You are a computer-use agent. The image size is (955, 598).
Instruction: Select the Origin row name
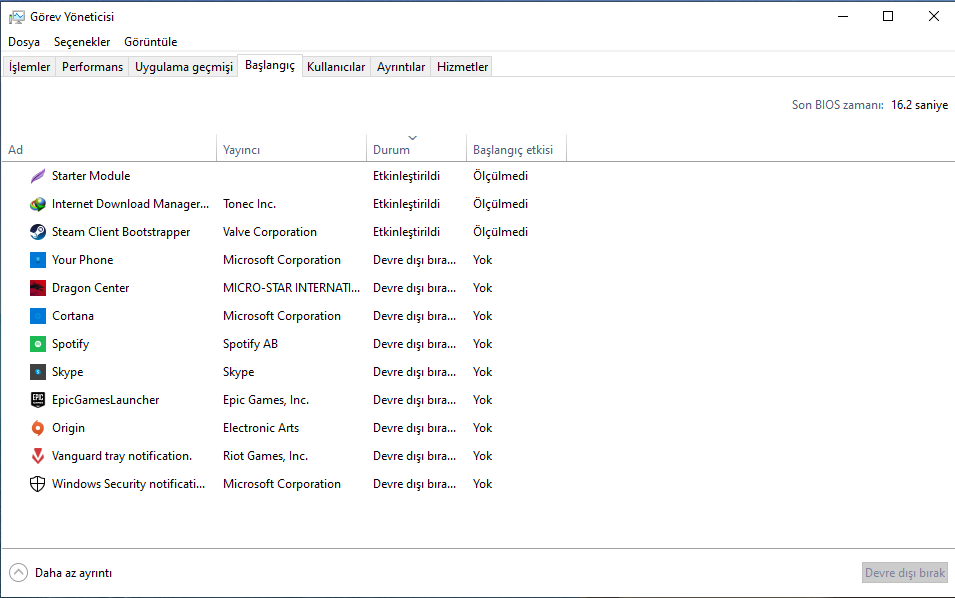point(68,428)
